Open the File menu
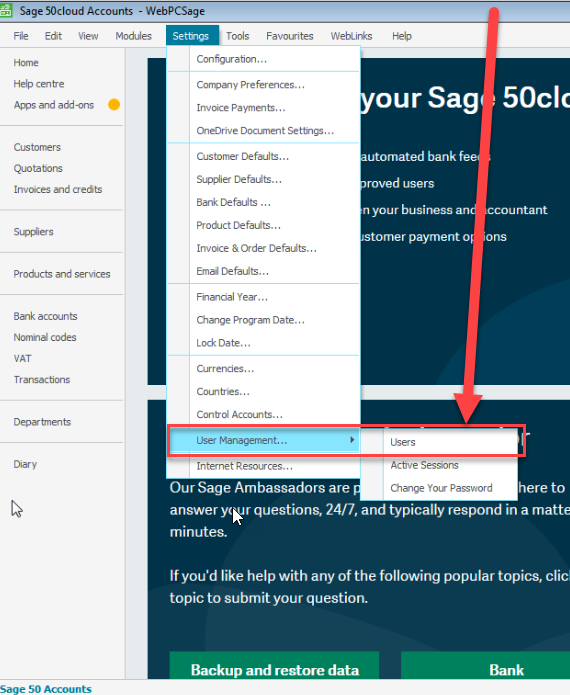The image size is (570, 695). point(21,36)
